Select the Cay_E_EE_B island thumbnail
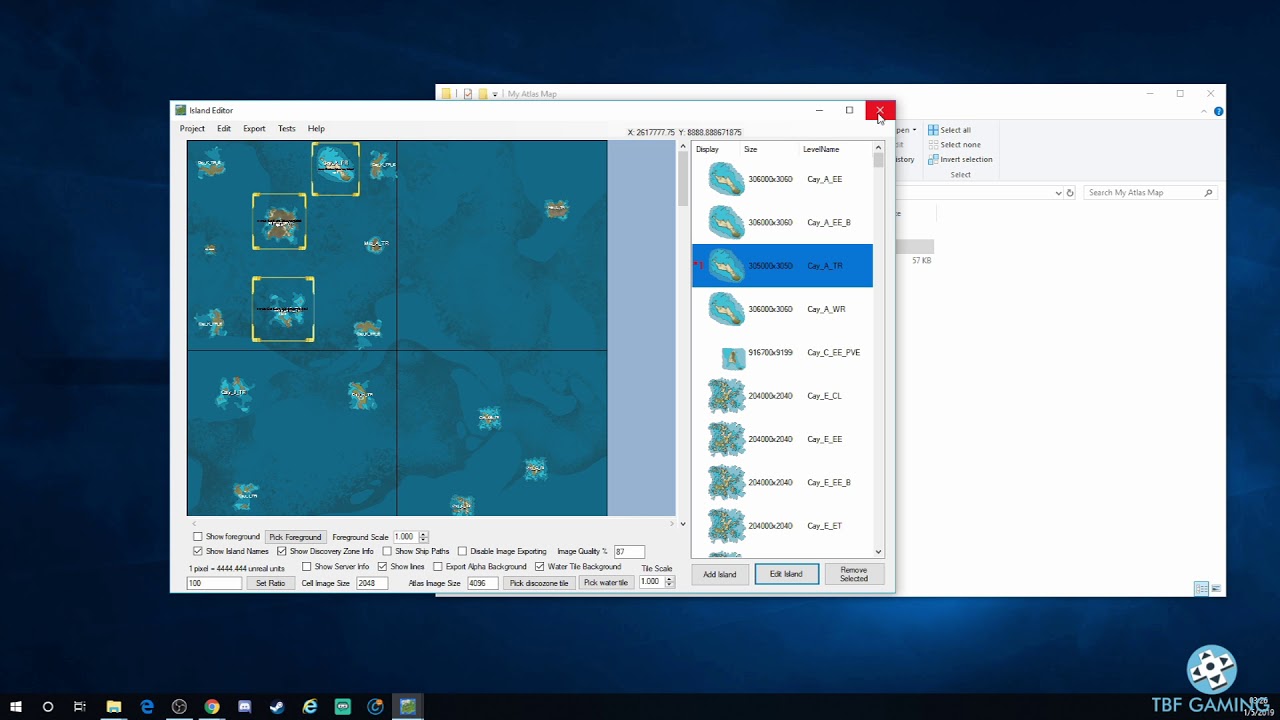1280x720 pixels. (x=726, y=482)
